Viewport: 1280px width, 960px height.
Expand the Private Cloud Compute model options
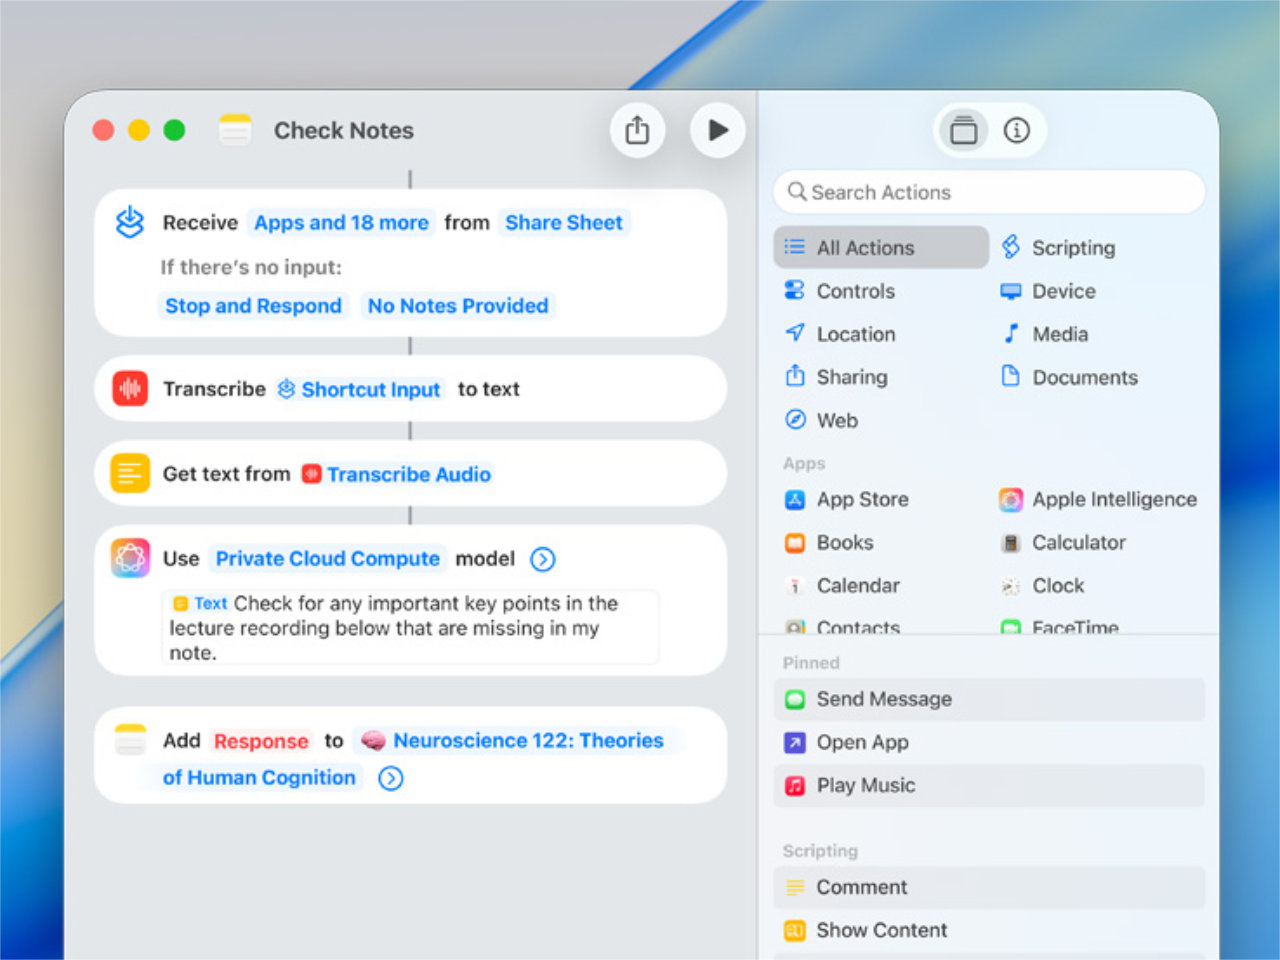click(x=542, y=559)
